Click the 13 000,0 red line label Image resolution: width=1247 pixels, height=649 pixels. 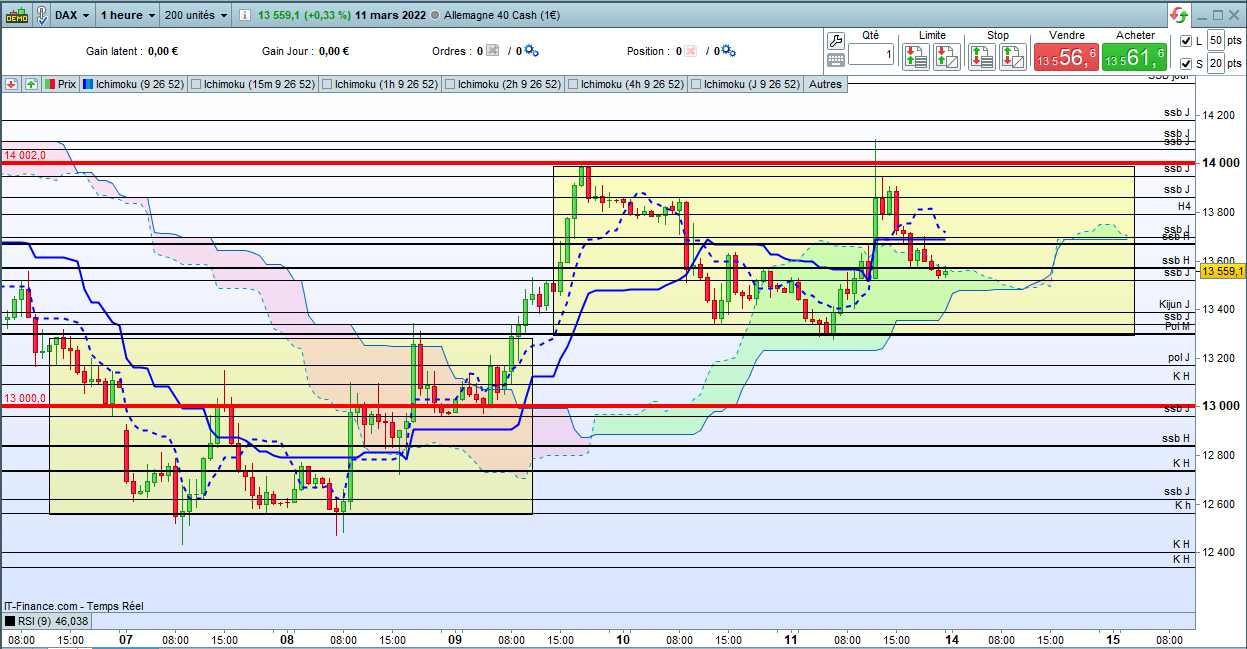pyautogui.click(x=23, y=399)
